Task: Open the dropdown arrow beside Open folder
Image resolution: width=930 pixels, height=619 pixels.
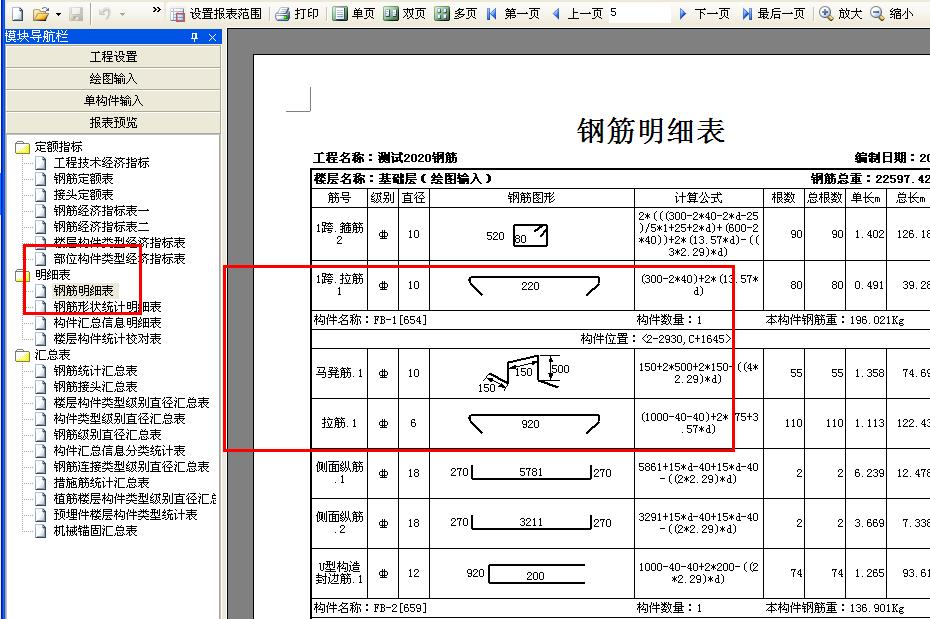Action: (x=58, y=14)
